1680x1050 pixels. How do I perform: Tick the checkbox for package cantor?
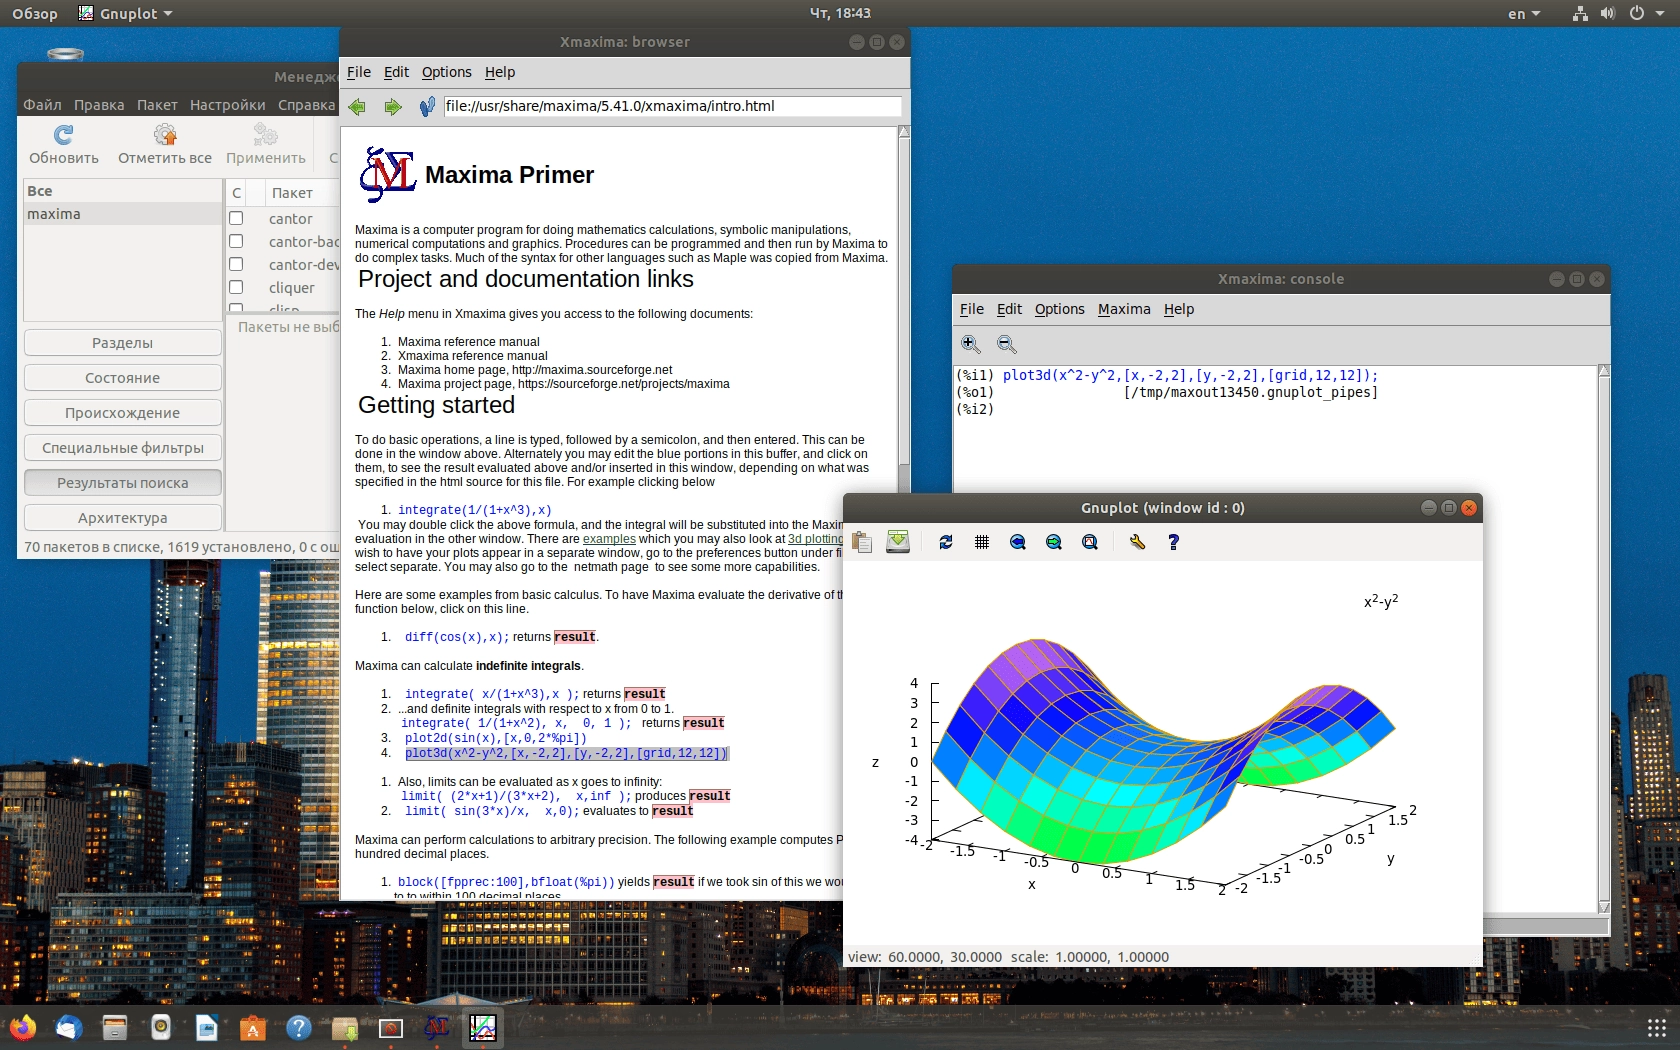click(x=236, y=218)
